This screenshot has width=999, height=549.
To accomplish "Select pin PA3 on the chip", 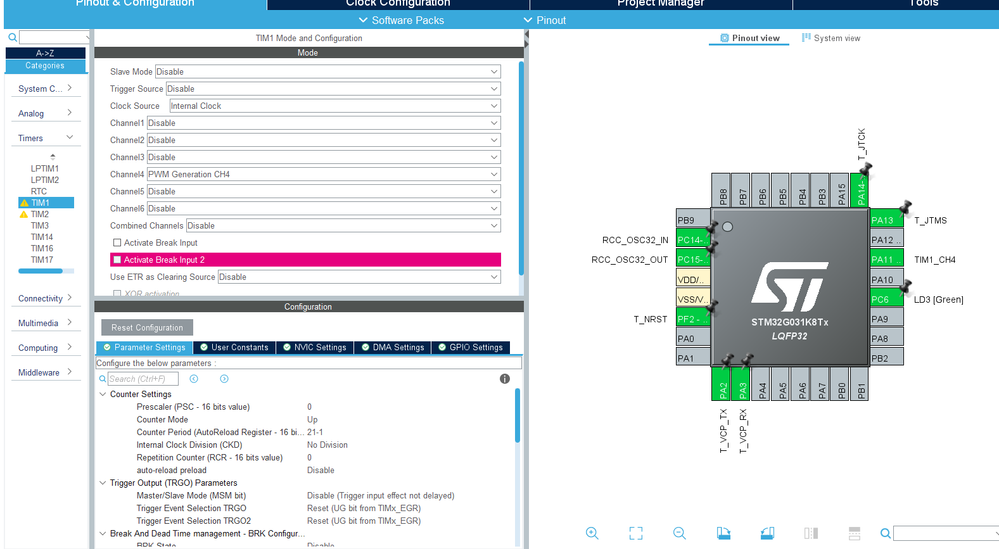I will [740, 384].
